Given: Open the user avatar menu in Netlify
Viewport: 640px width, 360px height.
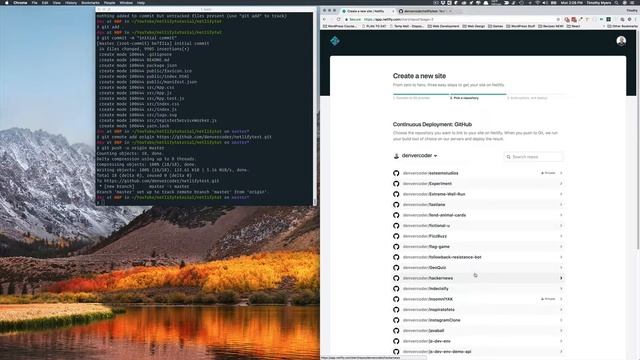Looking at the screenshot, I should coord(621,41).
